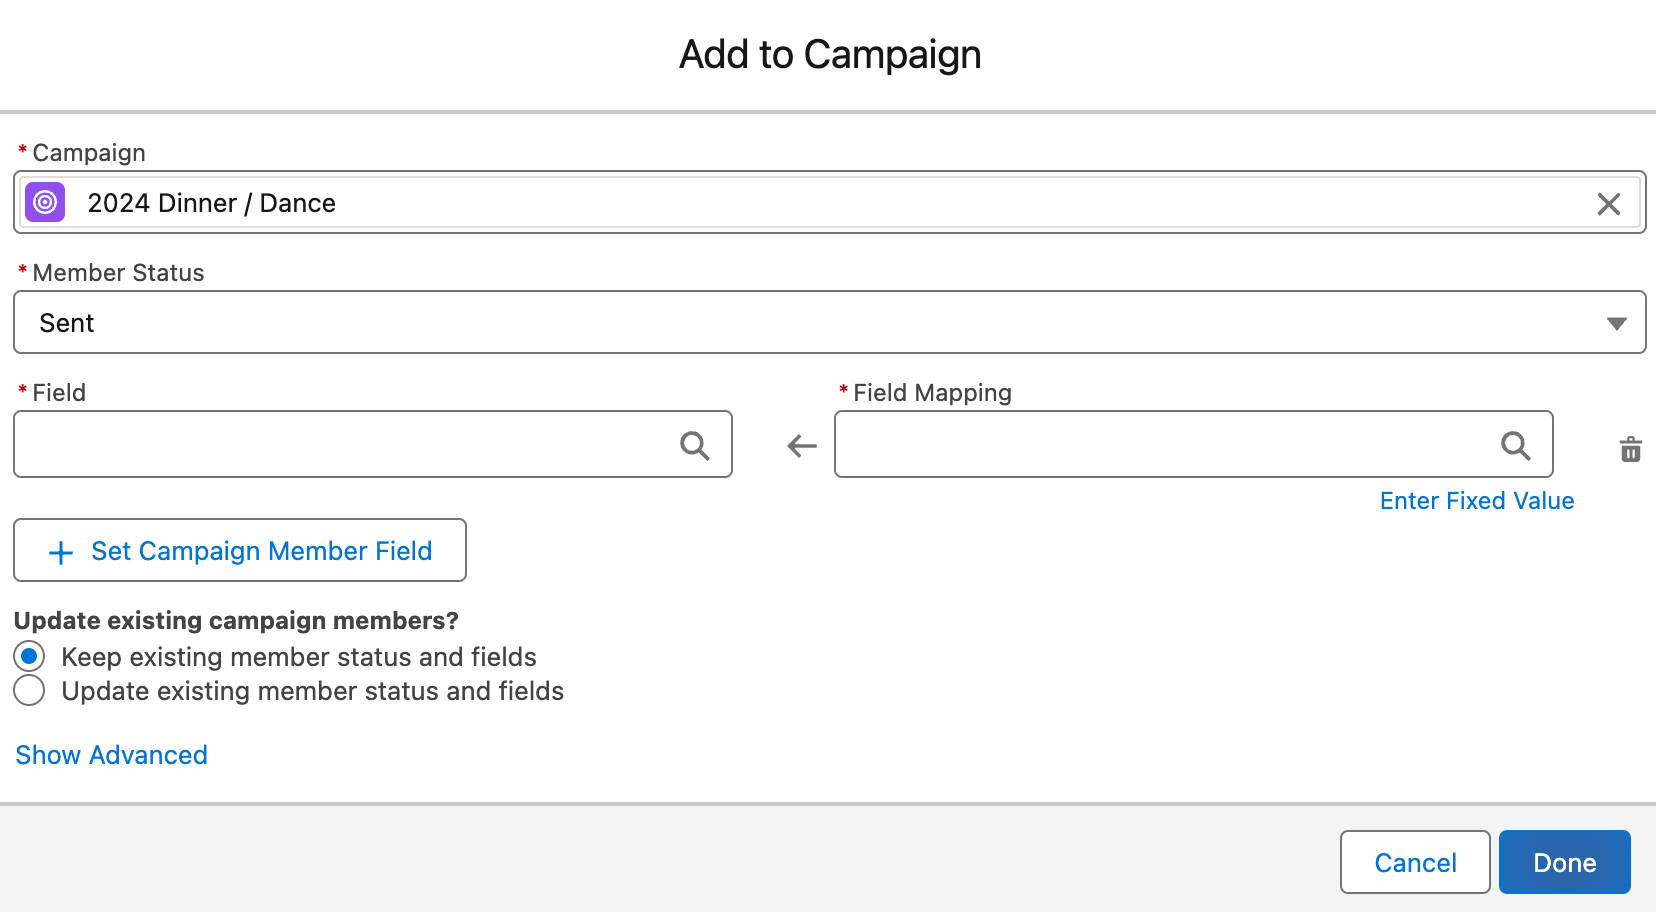This screenshot has height=912, width=1656.
Task: Click the 2024 Dinner / Dance campaign text
Action: point(211,204)
